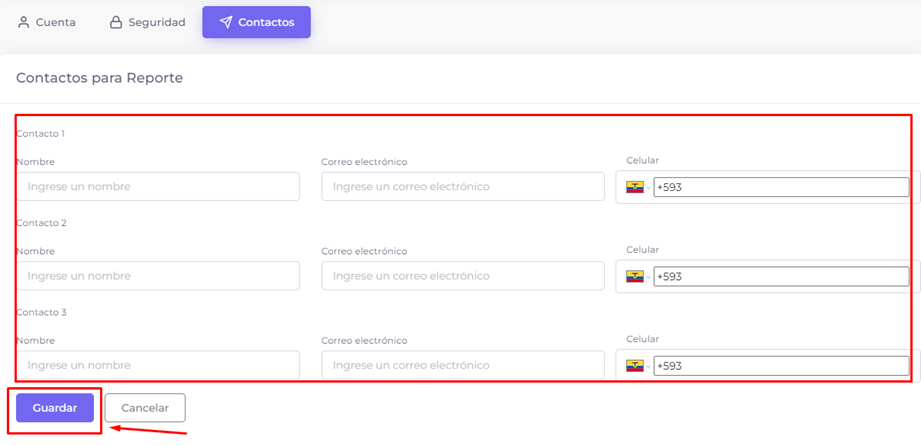The width and height of the screenshot is (921, 446).
Task: Focus the Nombre field of Contacto 2
Action: 158,276
